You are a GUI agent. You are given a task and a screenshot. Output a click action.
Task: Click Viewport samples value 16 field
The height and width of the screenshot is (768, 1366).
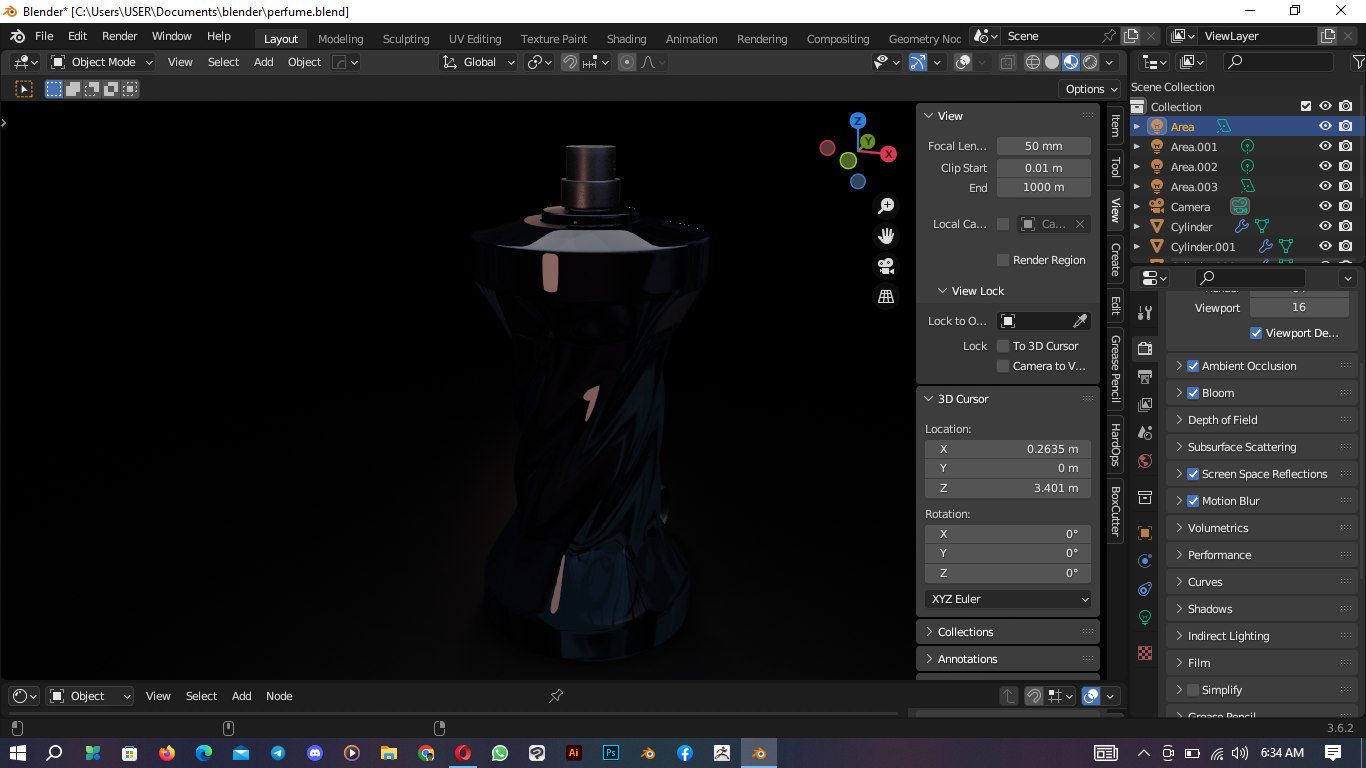[1299, 308]
